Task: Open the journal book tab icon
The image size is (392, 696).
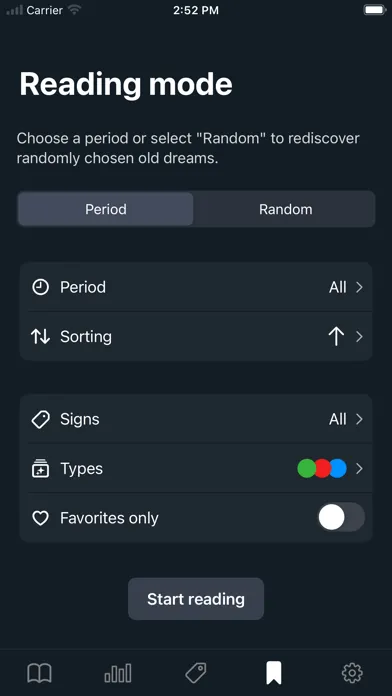Action: point(40,673)
